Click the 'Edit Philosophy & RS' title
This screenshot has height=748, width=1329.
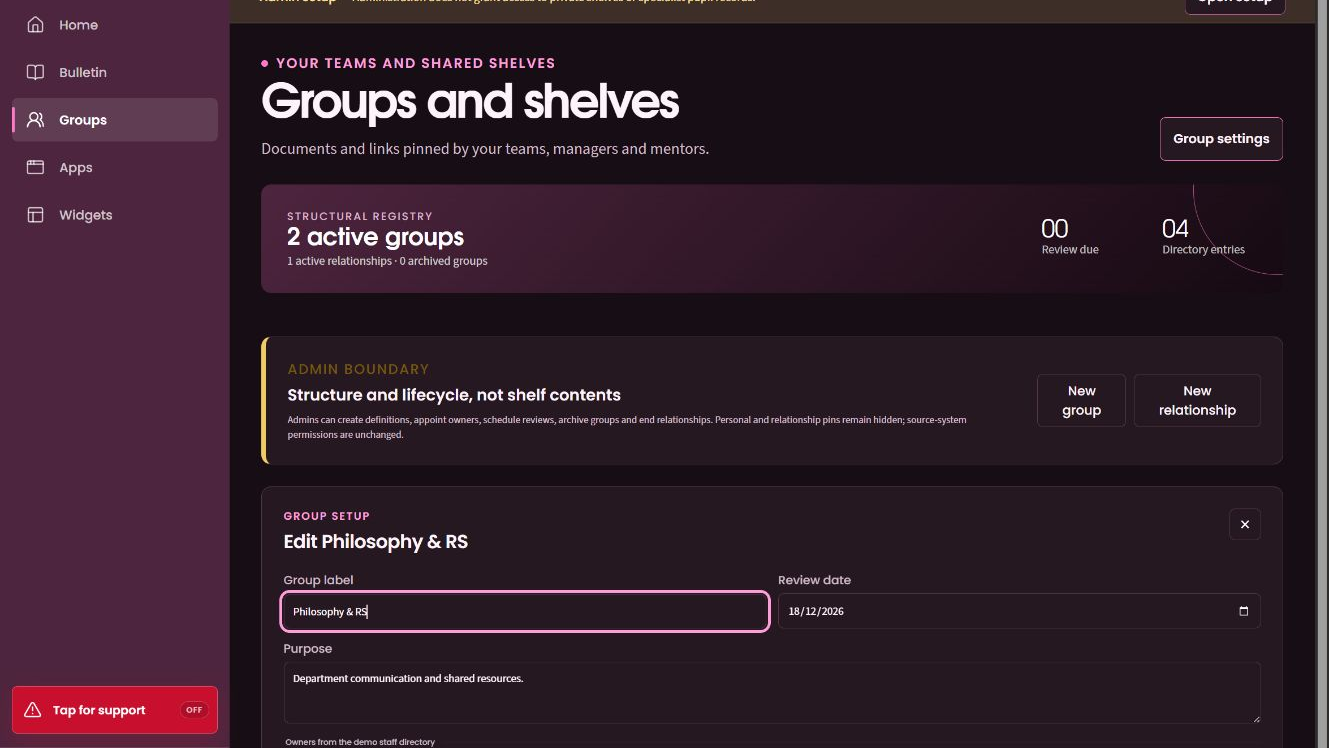376,542
